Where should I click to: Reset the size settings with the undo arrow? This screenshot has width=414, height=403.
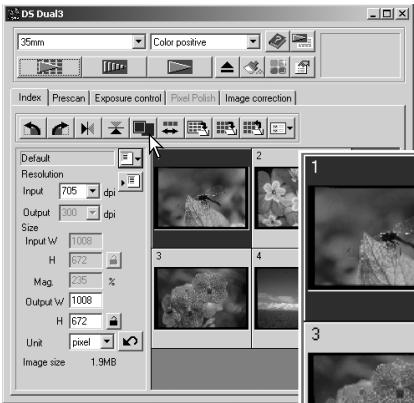[130, 341]
